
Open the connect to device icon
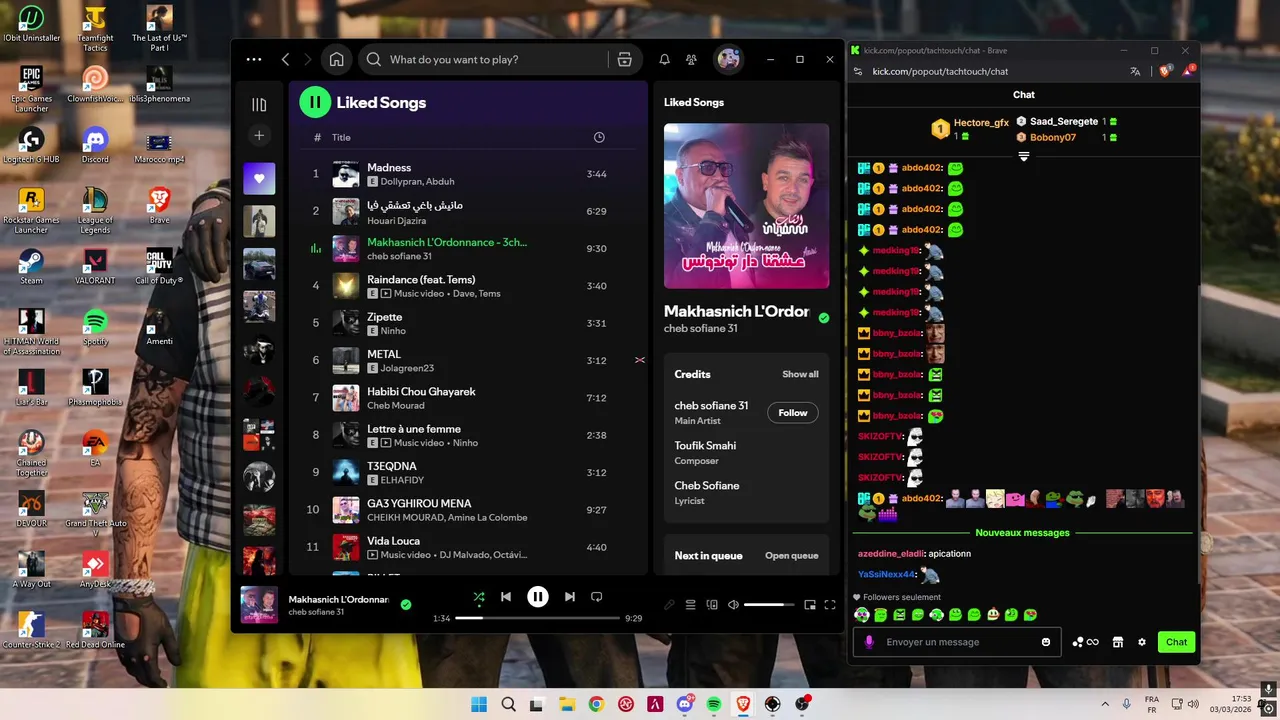pyautogui.click(x=712, y=605)
